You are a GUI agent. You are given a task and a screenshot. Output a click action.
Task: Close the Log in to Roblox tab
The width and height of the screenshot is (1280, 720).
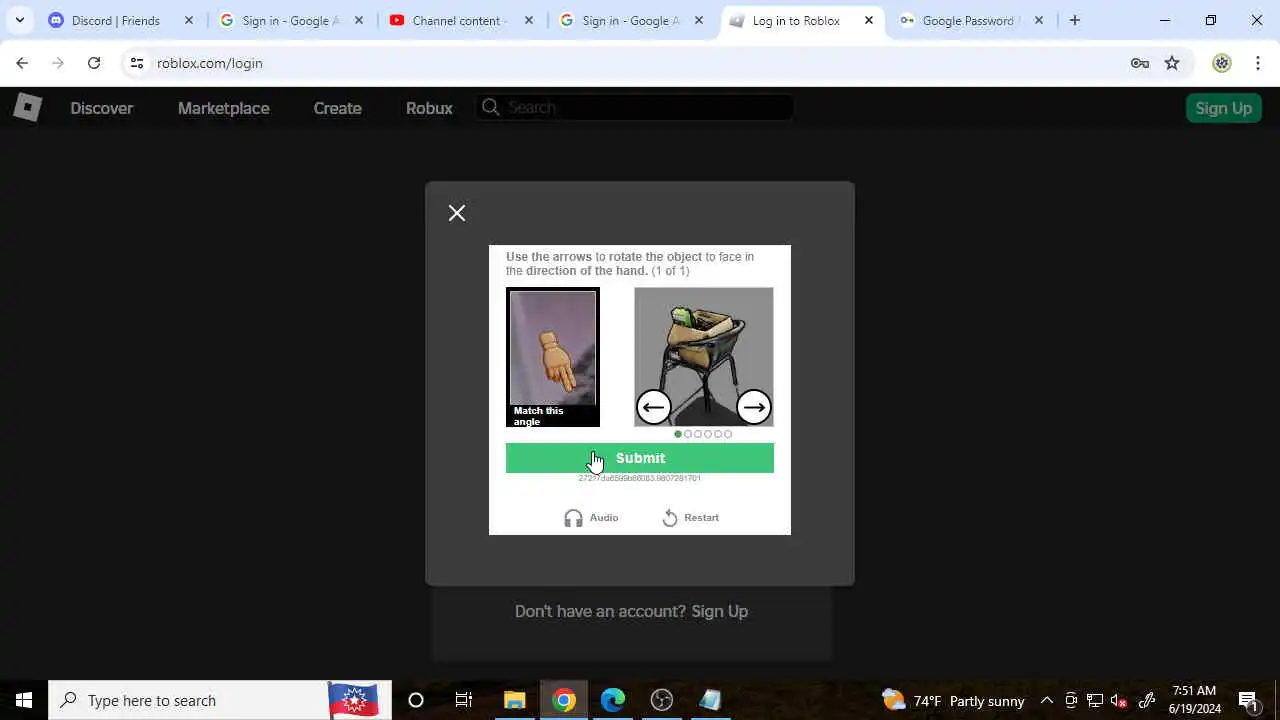point(869,20)
